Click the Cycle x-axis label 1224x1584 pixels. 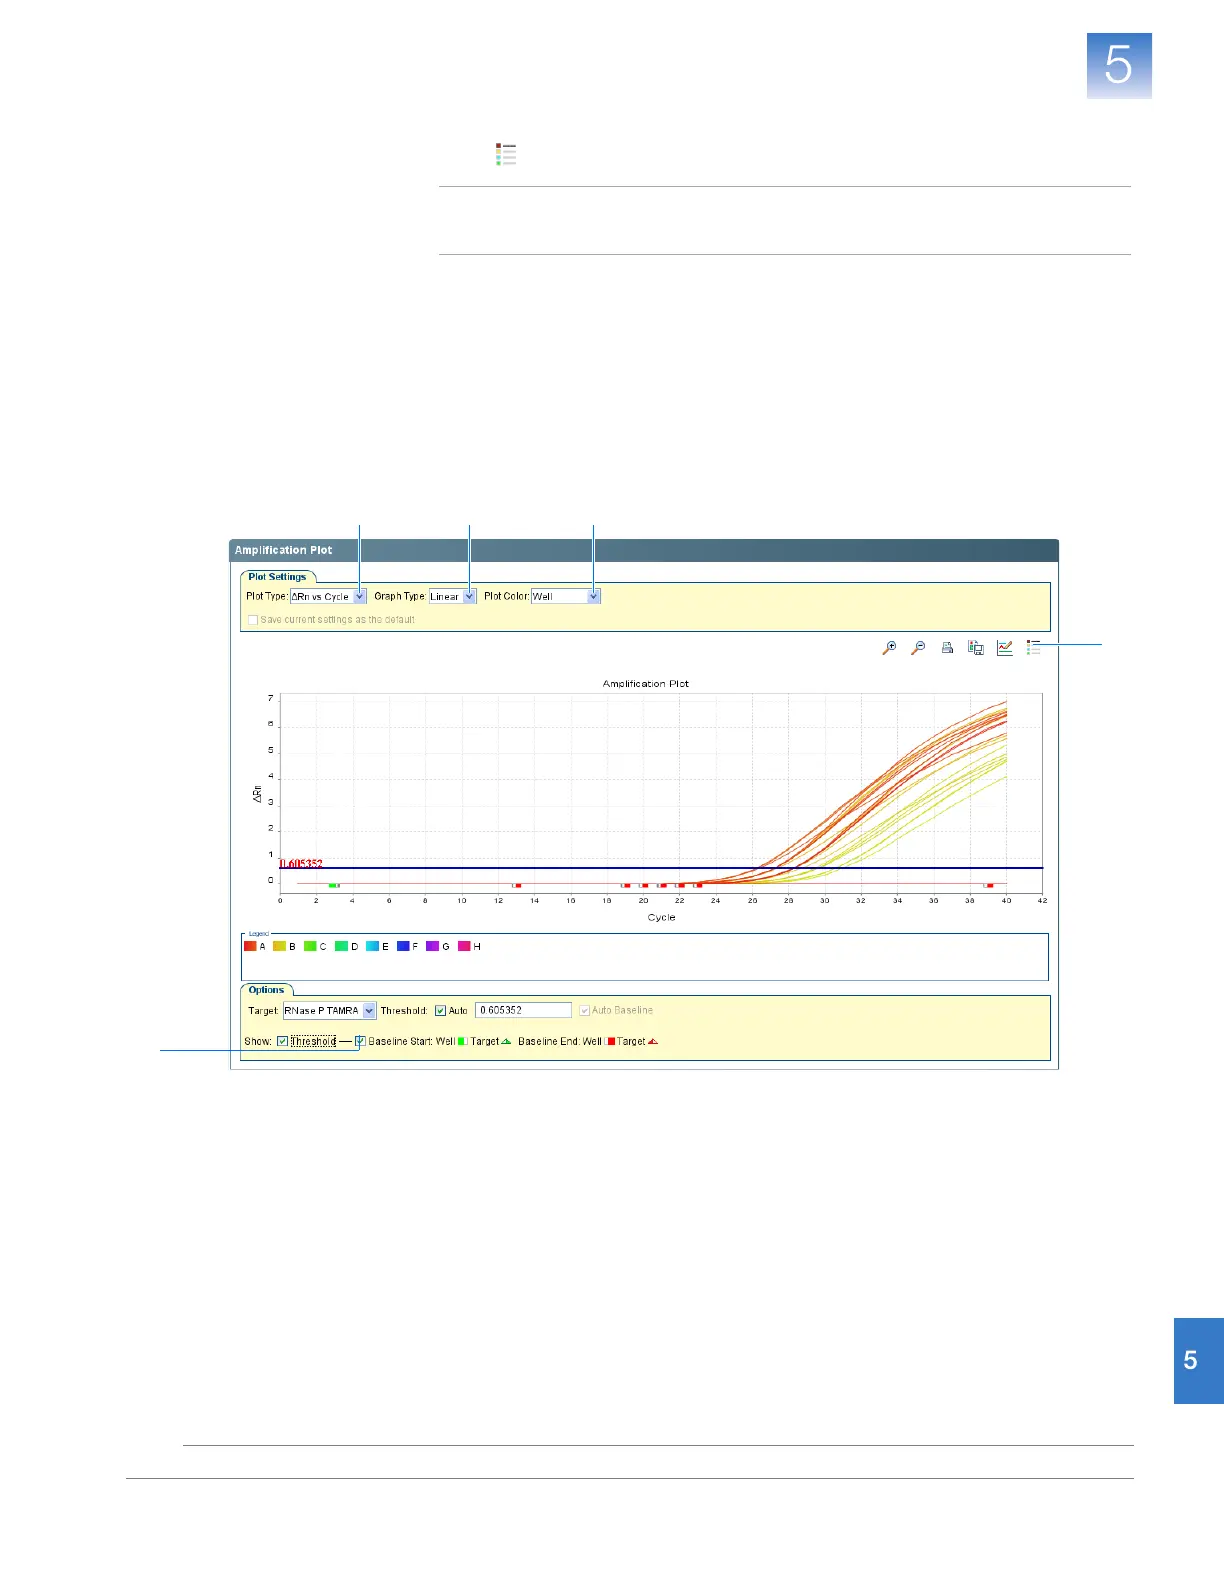(661, 917)
